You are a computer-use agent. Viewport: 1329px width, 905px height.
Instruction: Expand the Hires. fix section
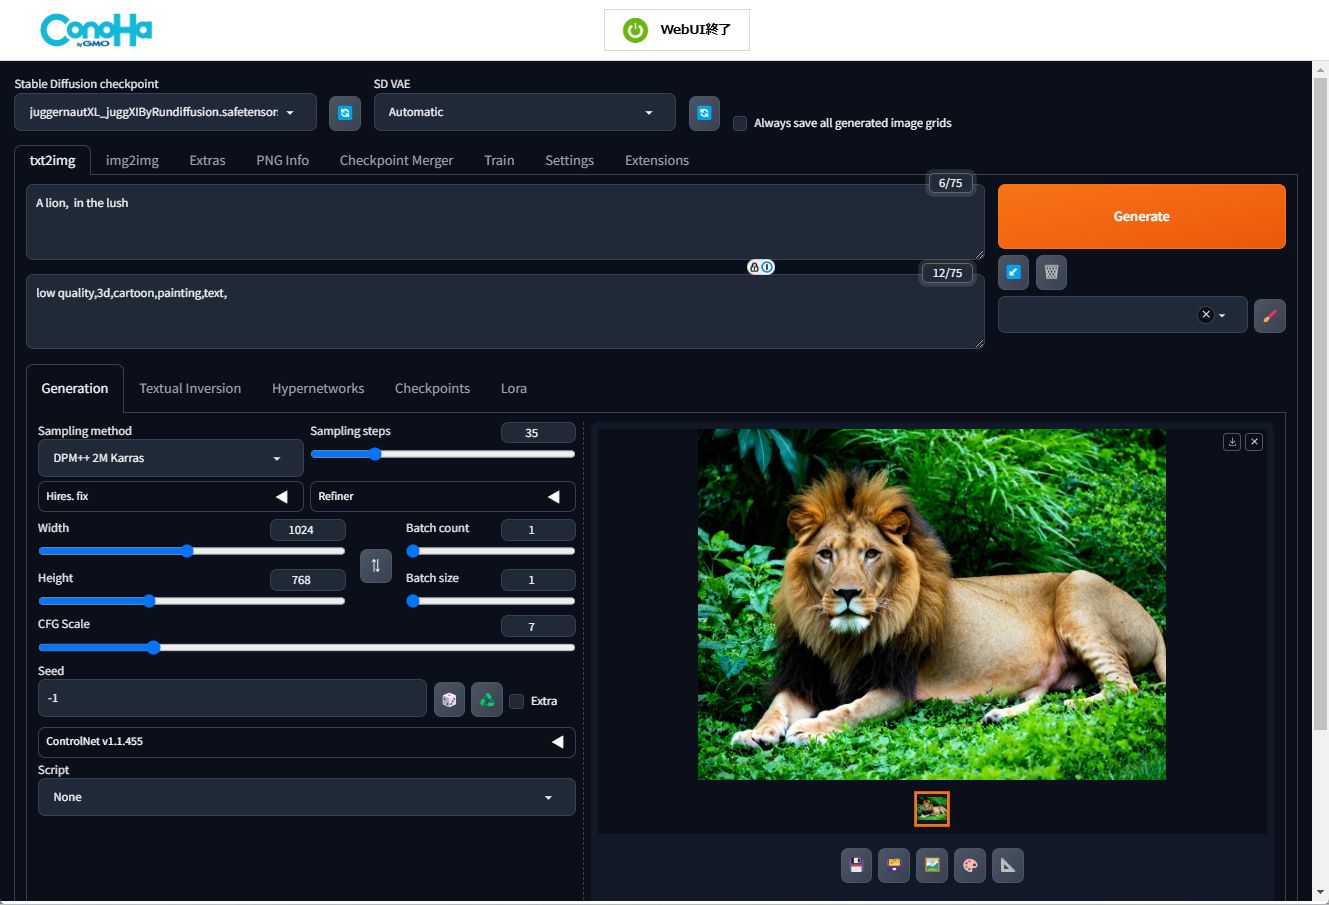pyautogui.click(x=170, y=496)
